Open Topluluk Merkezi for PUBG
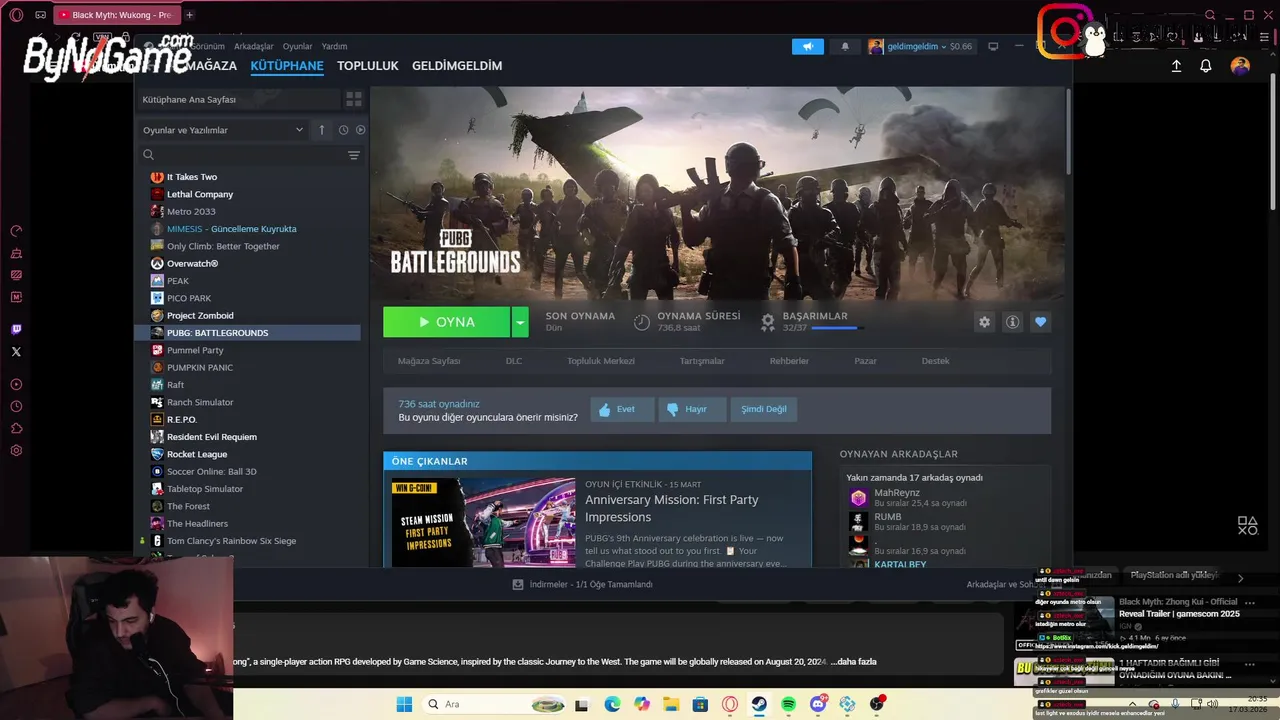The height and width of the screenshot is (720, 1280). point(601,361)
